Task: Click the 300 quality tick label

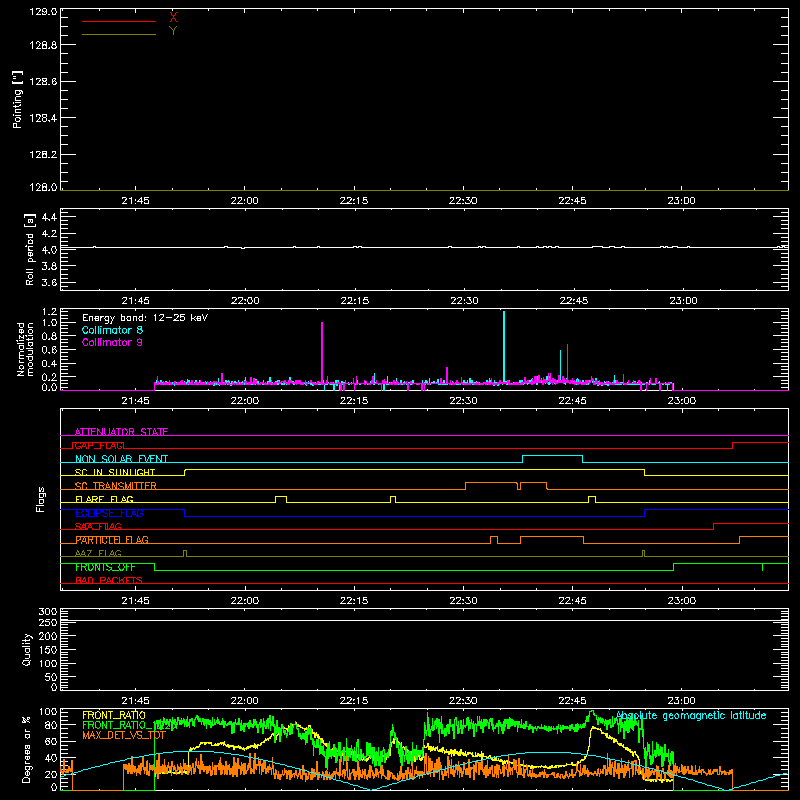Action: (48, 612)
